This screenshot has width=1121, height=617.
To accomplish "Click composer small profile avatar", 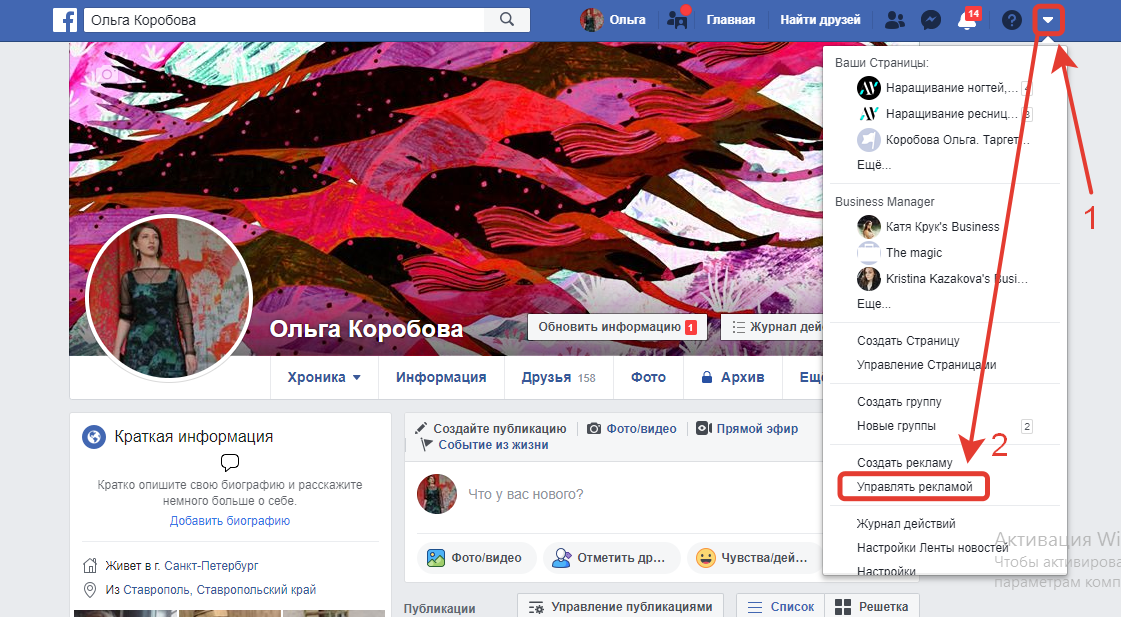I will [x=437, y=493].
